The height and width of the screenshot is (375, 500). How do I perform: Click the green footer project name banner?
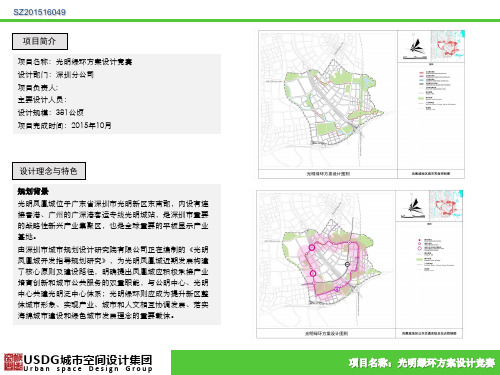click(x=335, y=363)
